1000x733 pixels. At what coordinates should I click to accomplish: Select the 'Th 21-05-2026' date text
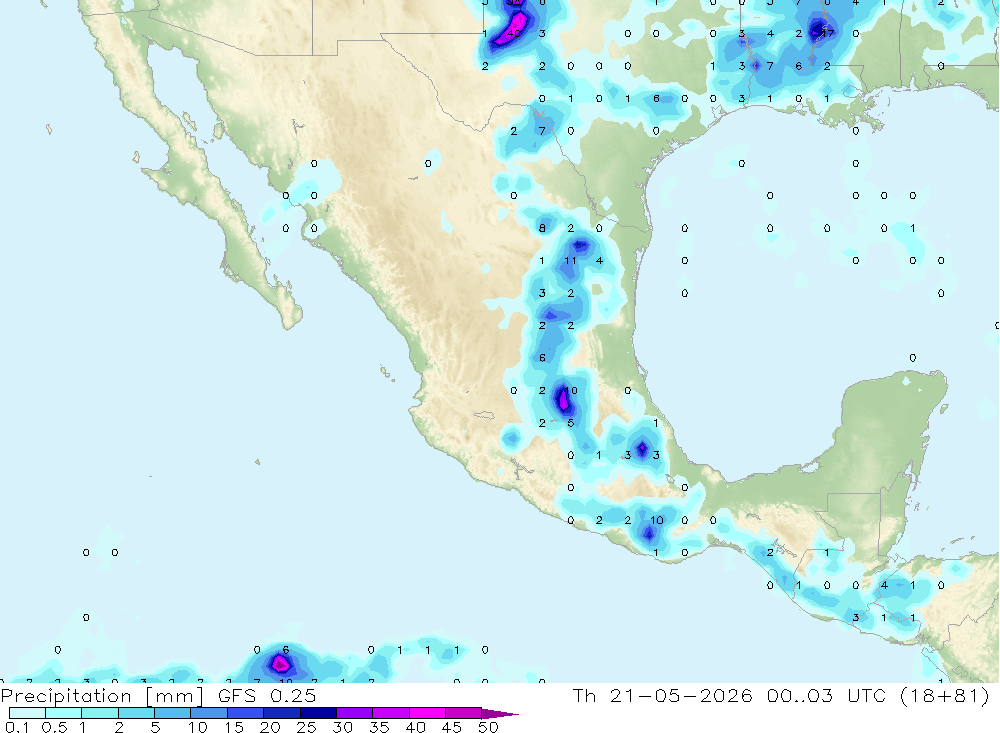click(663, 695)
